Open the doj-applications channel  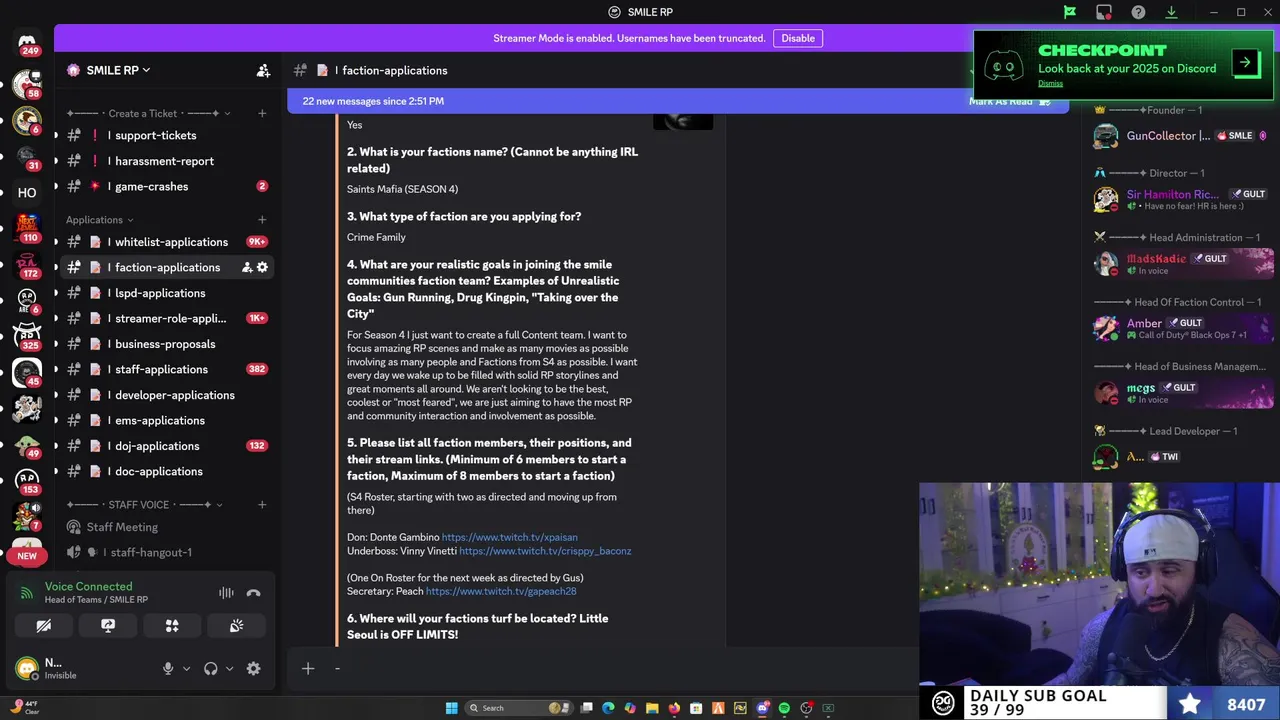click(x=166, y=446)
